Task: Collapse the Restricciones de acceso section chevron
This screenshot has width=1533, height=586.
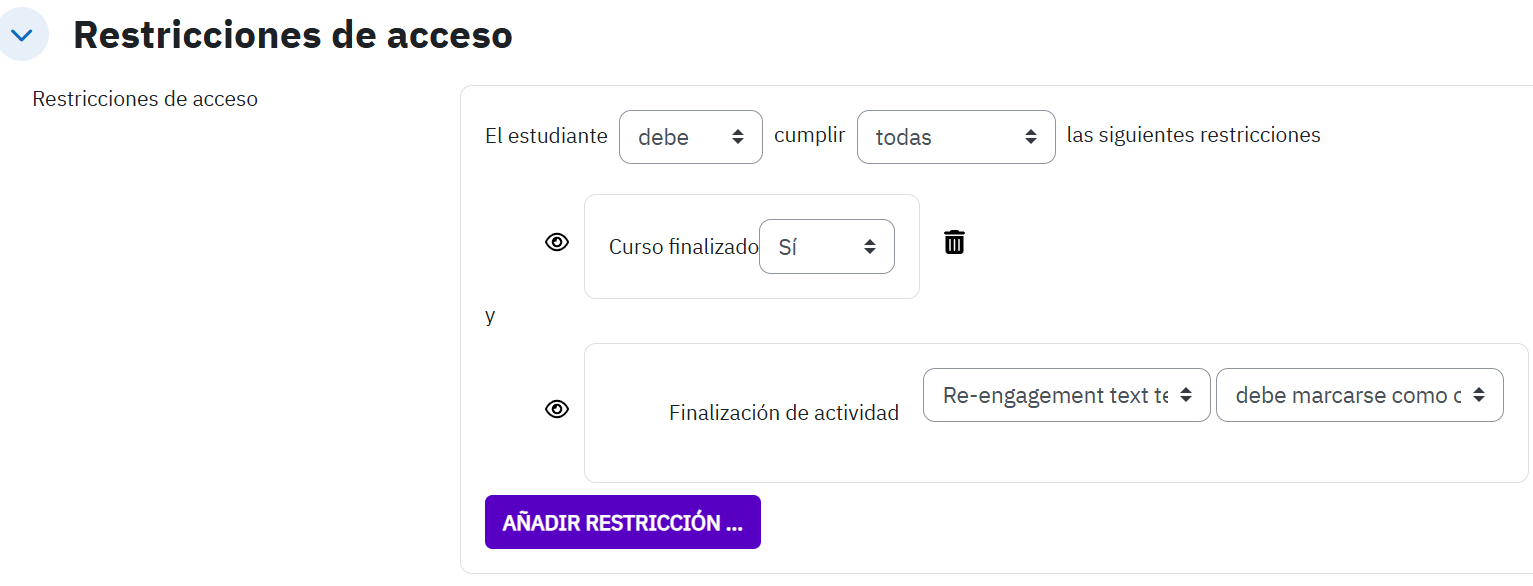Action: (22, 36)
